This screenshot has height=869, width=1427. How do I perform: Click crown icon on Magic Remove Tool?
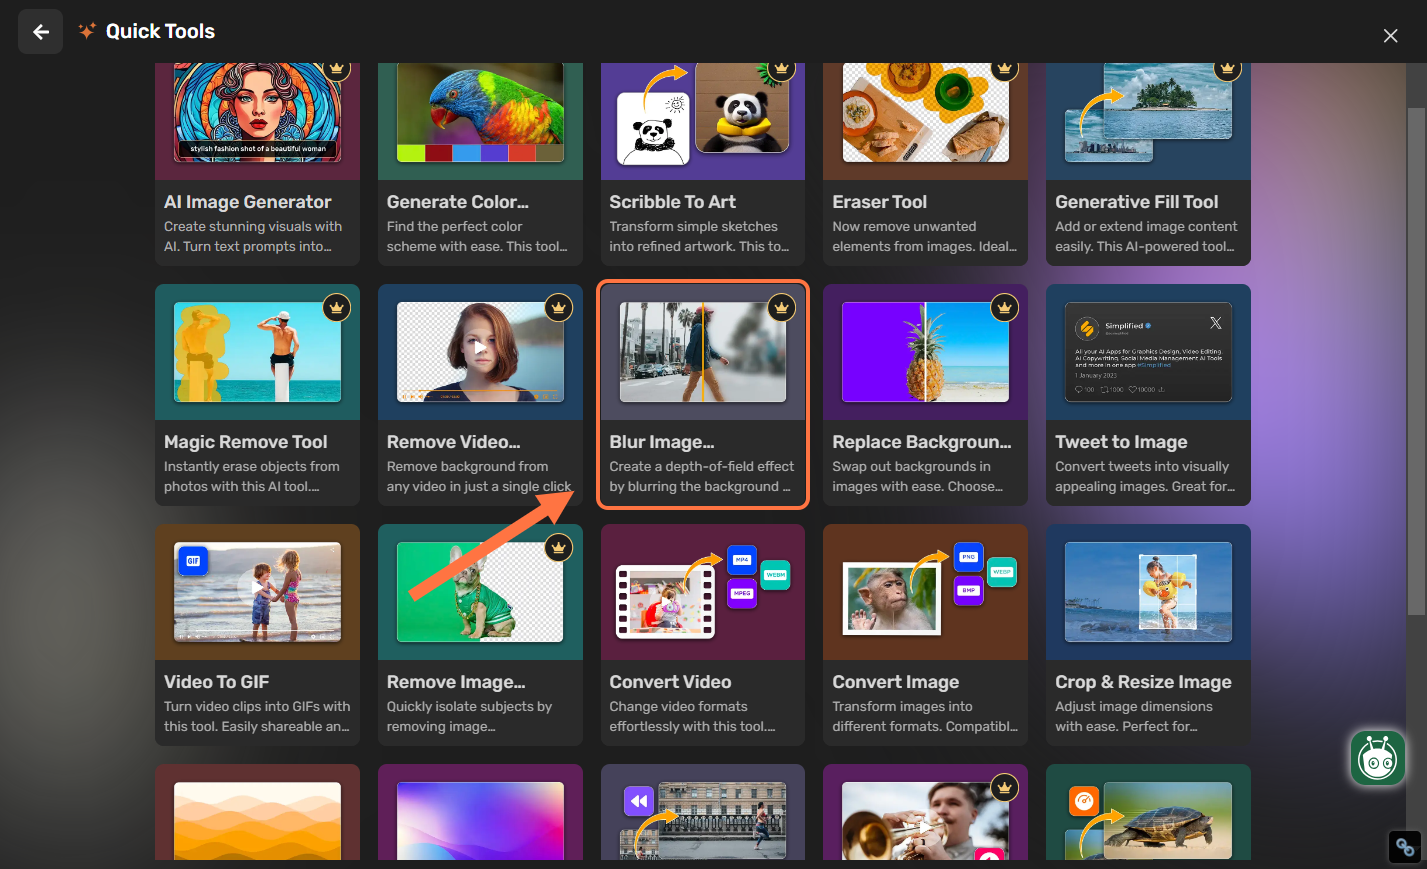(x=336, y=308)
